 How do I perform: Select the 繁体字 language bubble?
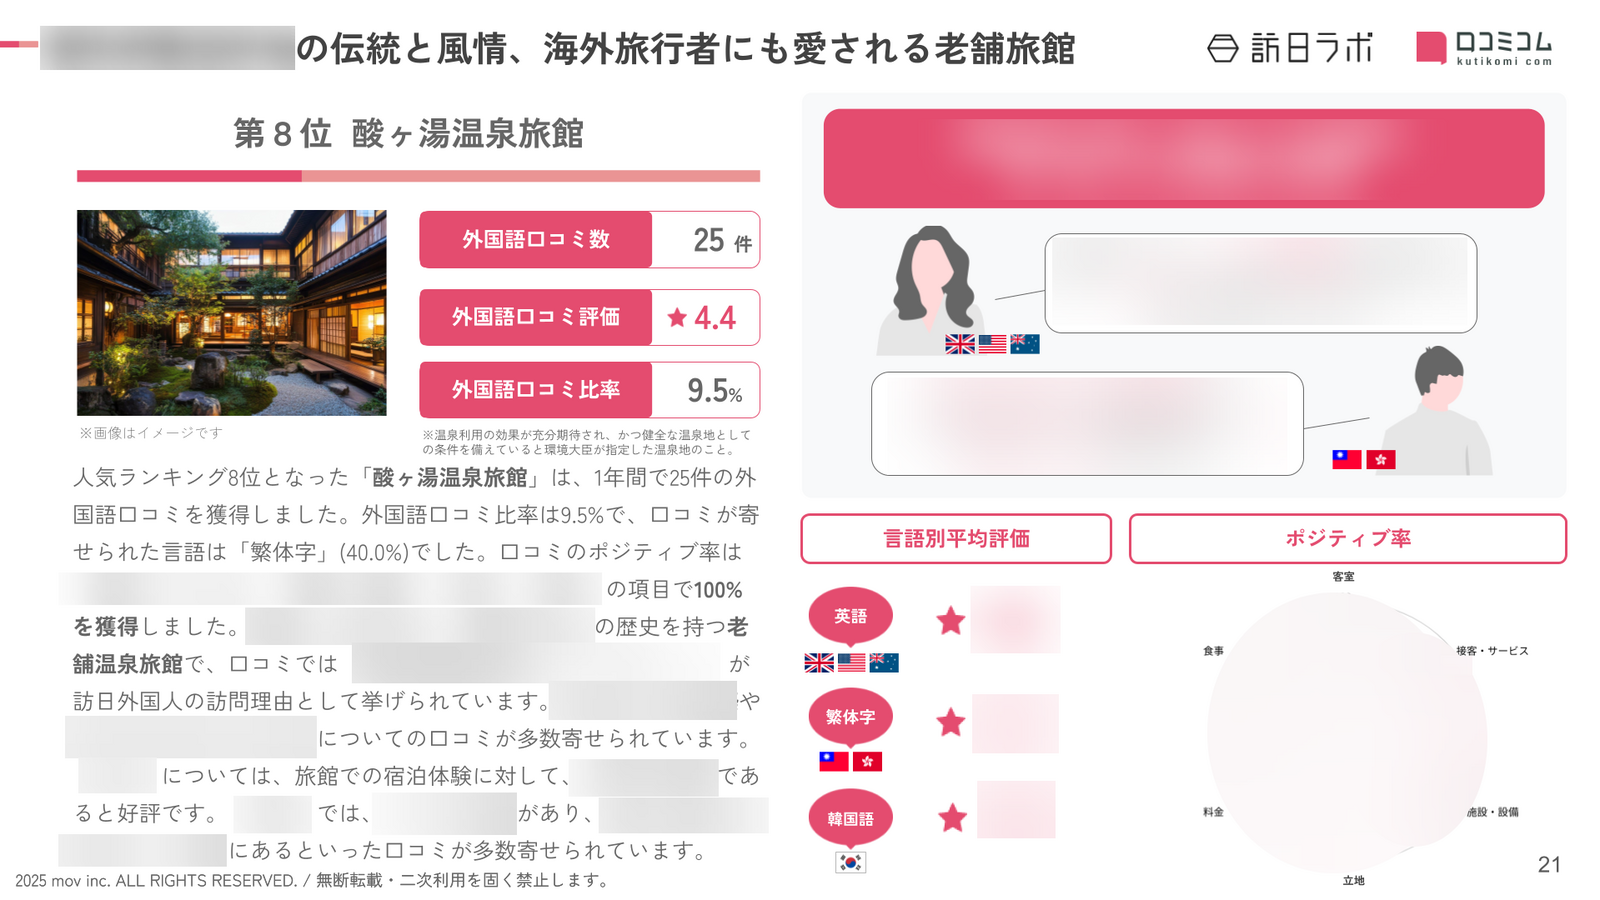pos(850,717)
